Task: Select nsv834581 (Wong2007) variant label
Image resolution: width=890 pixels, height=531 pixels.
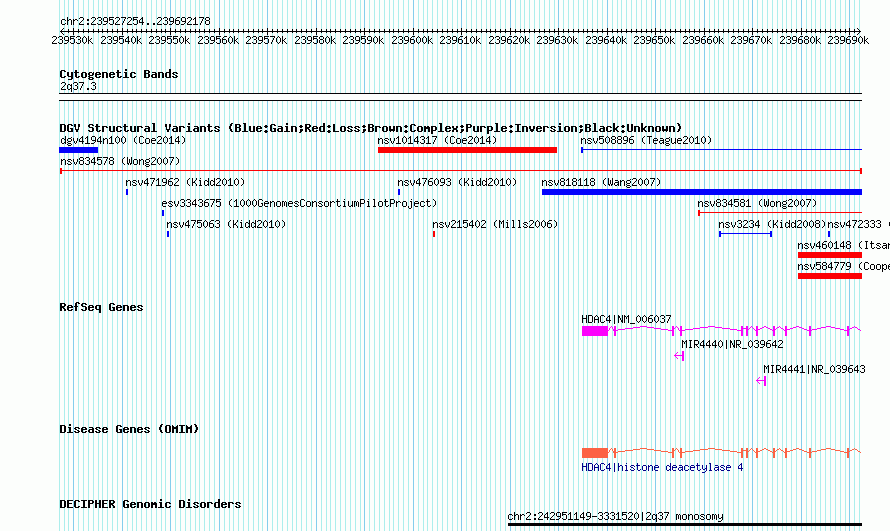Action: pyautogui.click(x=757, y=203)
